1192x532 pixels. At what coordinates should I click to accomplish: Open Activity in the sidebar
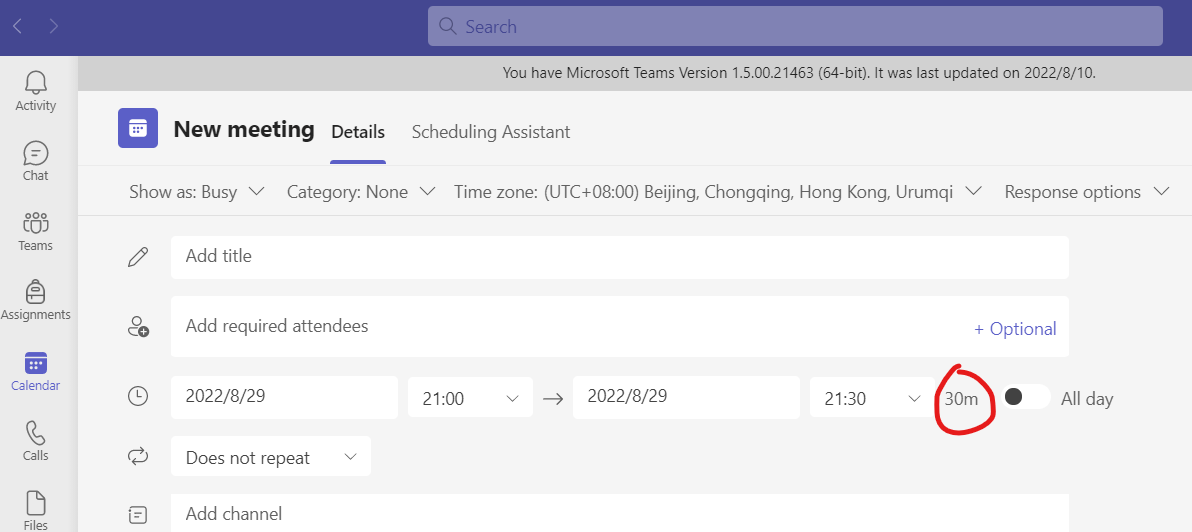click(36, 91)
